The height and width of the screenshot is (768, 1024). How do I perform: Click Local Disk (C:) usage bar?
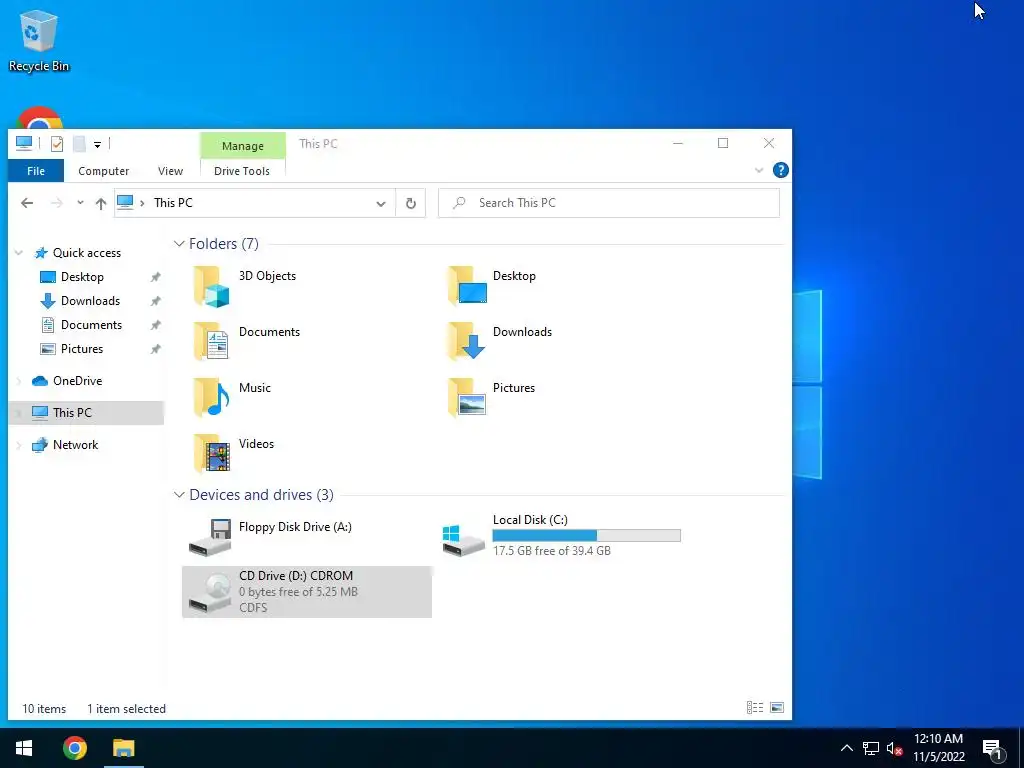coord(586,536)
